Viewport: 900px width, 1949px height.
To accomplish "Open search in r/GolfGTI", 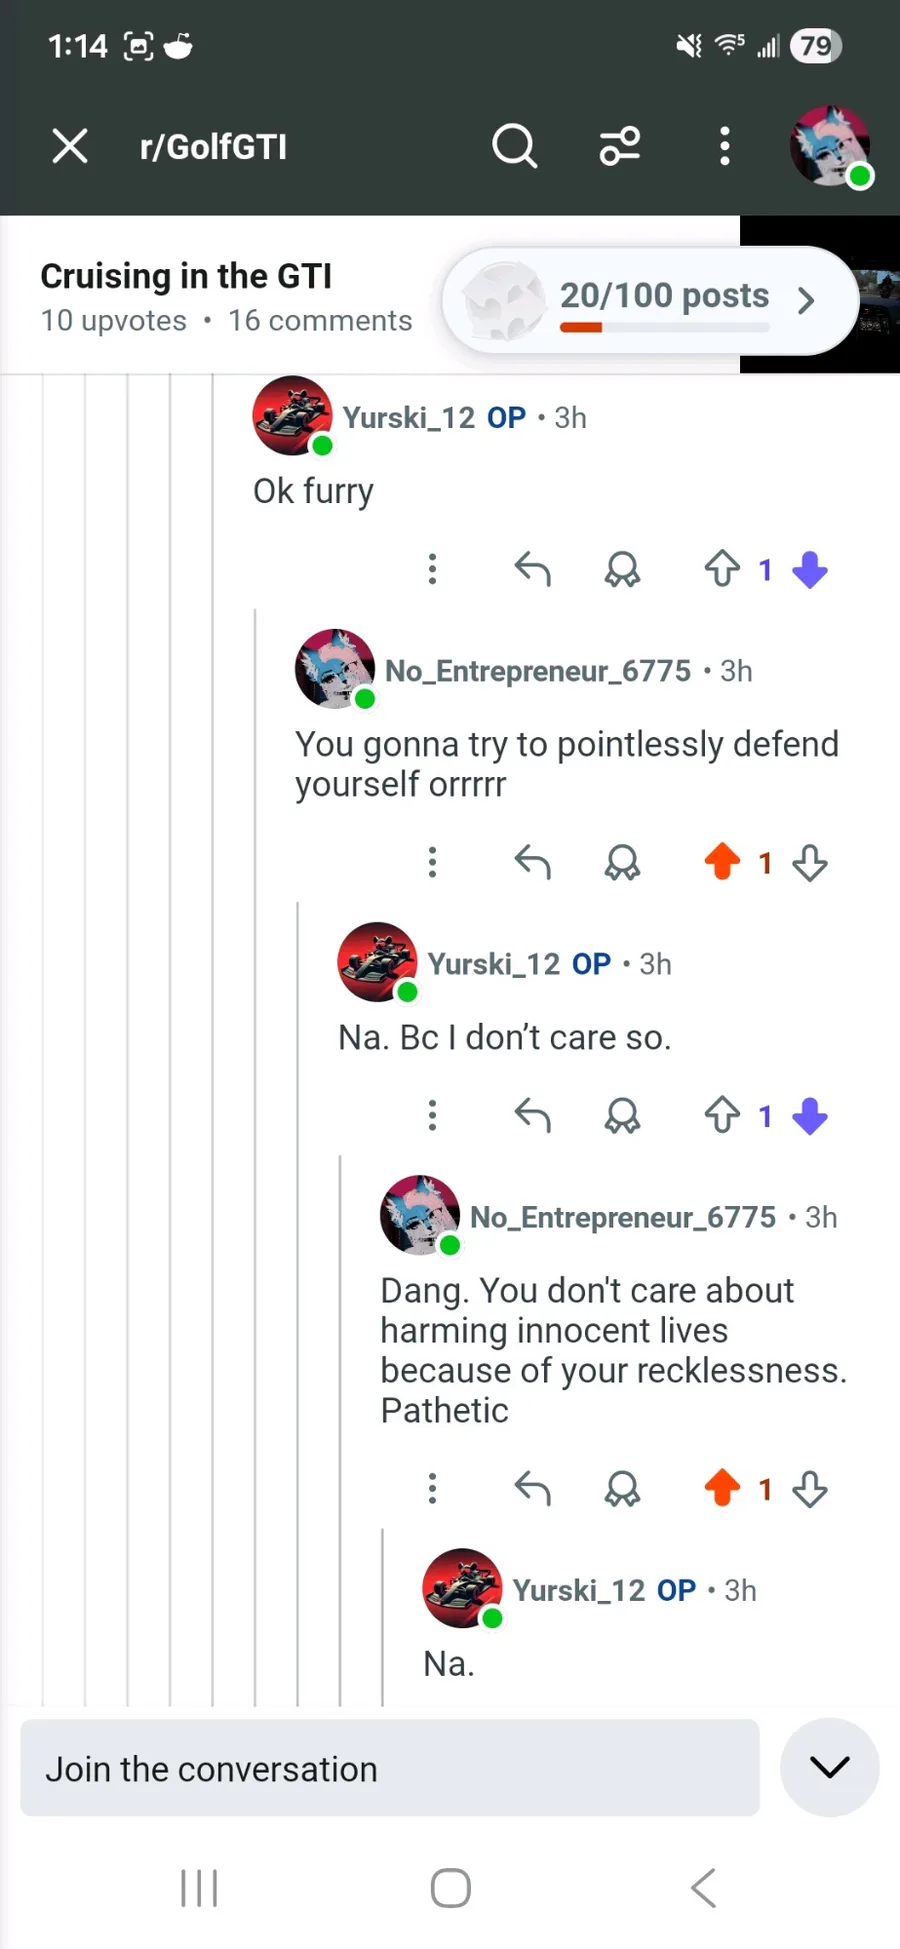I will click(x=514, y=147).
